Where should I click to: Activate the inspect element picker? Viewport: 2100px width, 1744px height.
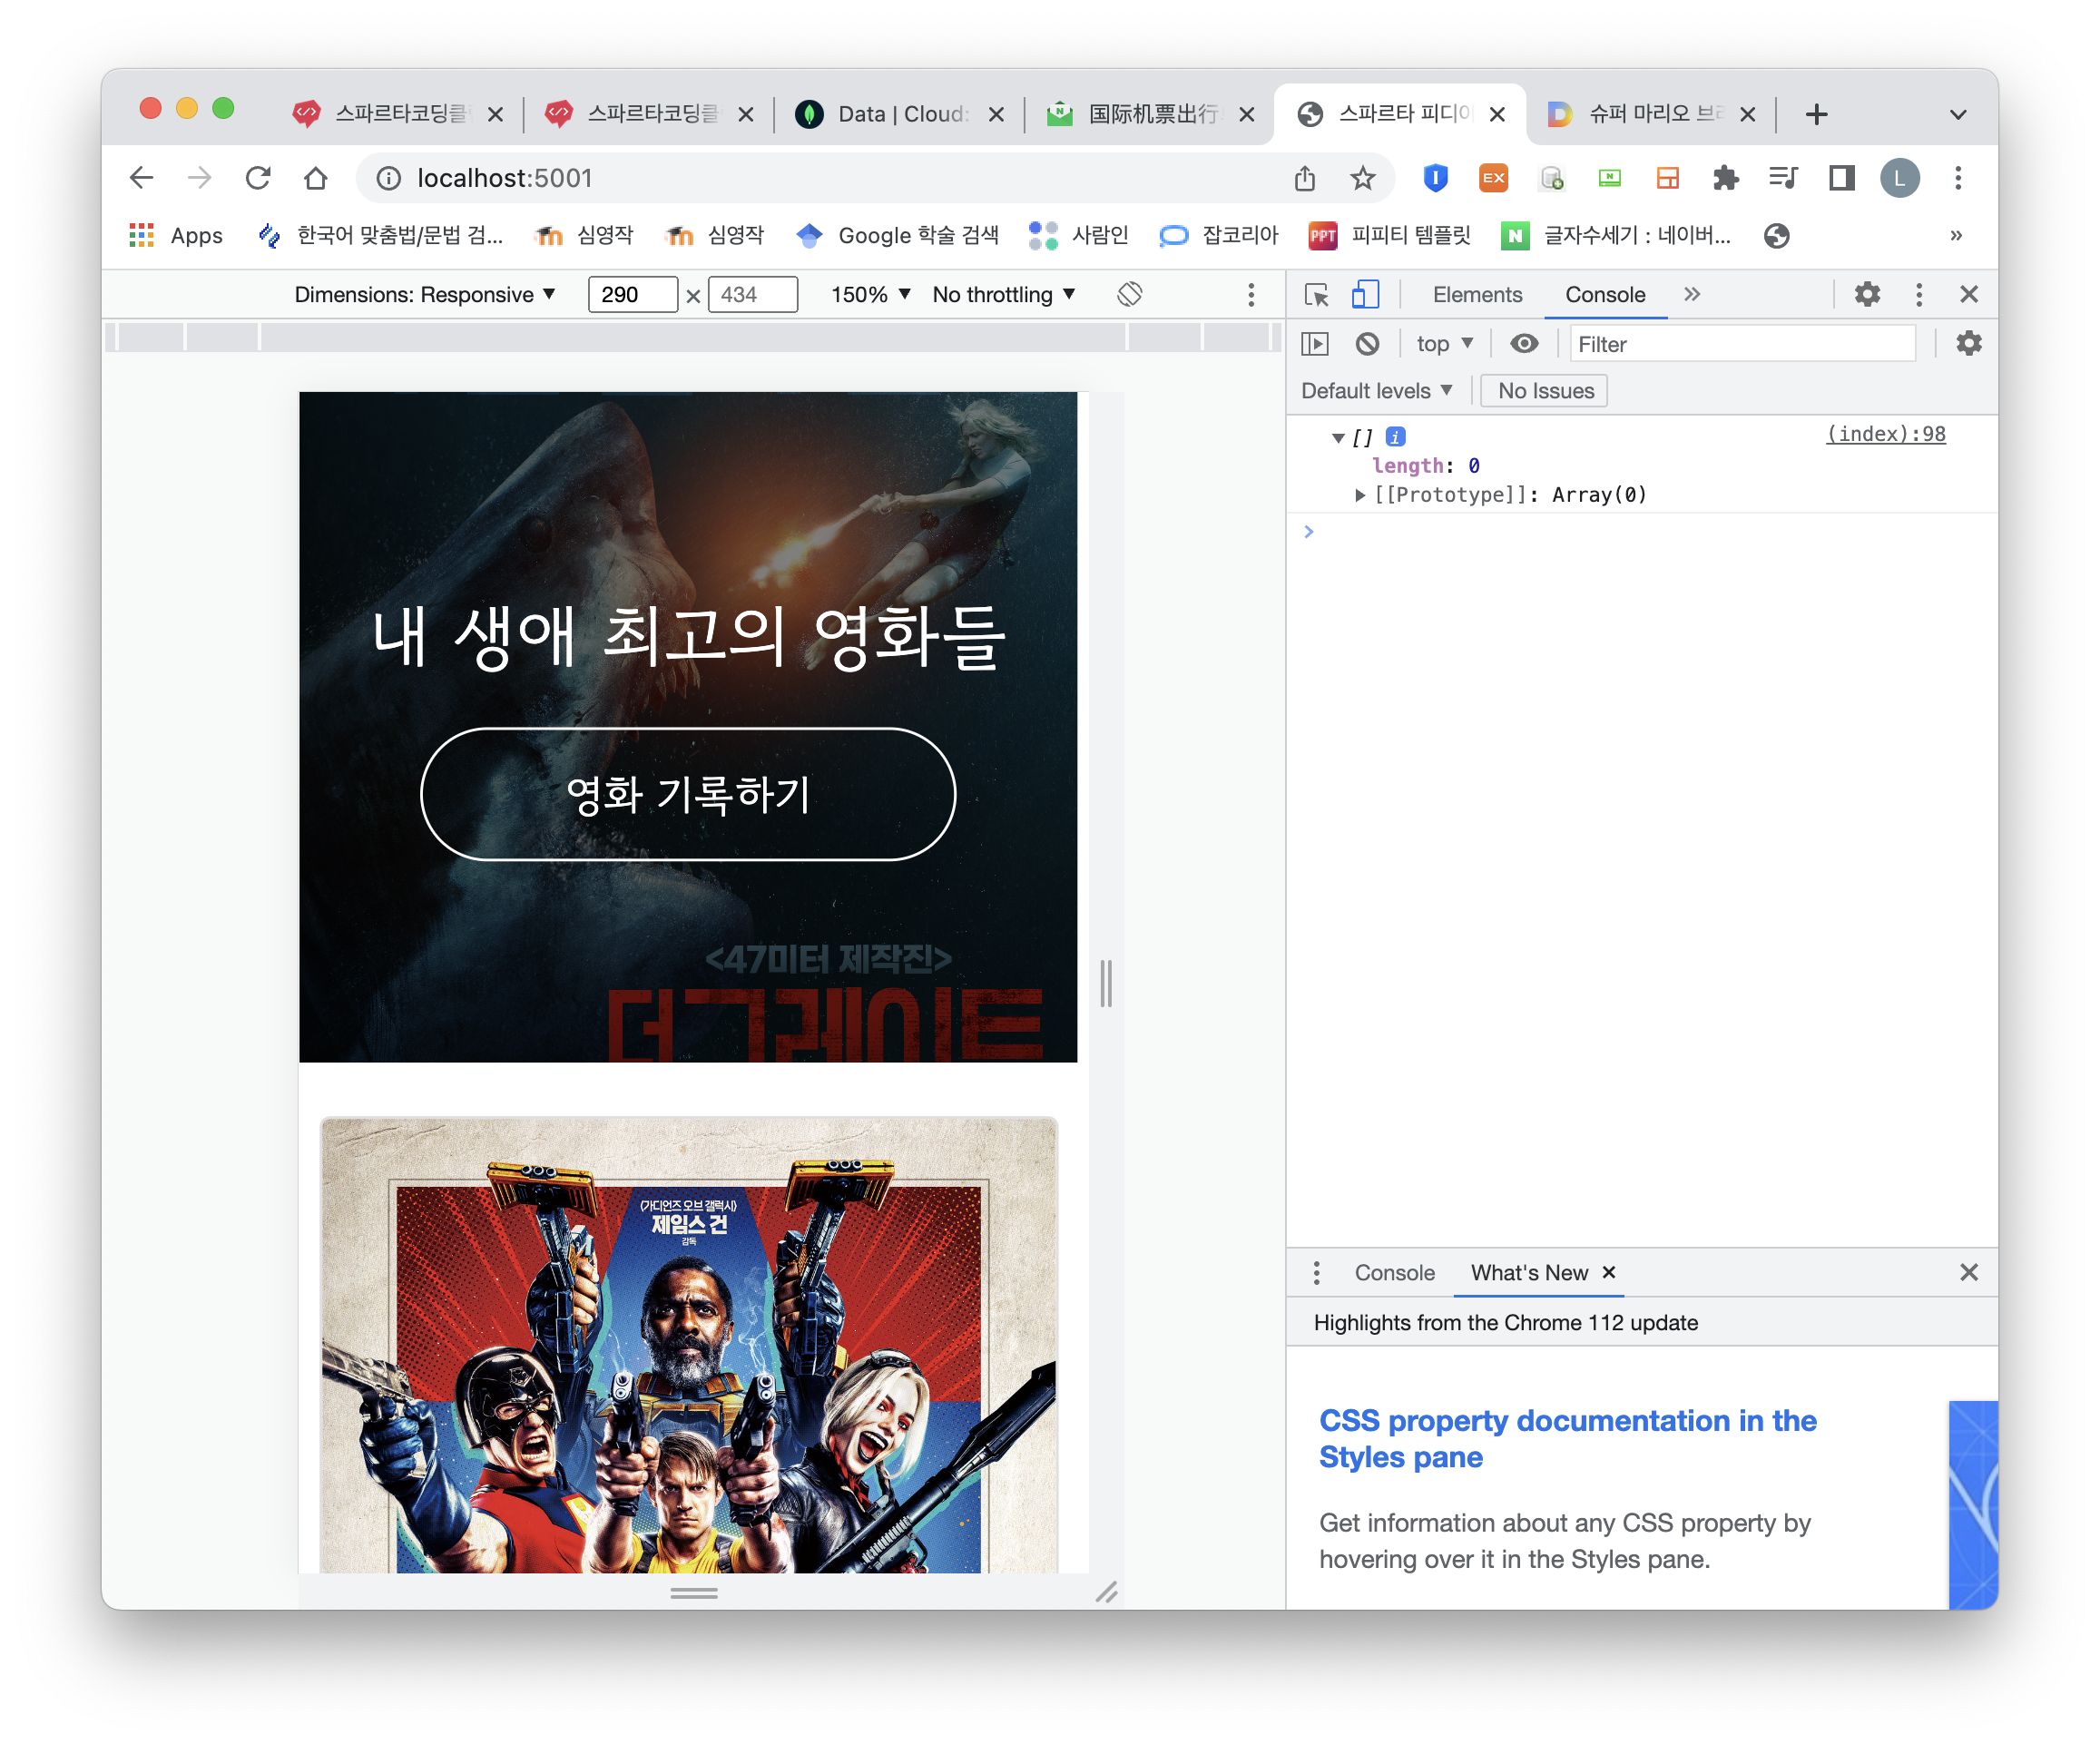1316,294
